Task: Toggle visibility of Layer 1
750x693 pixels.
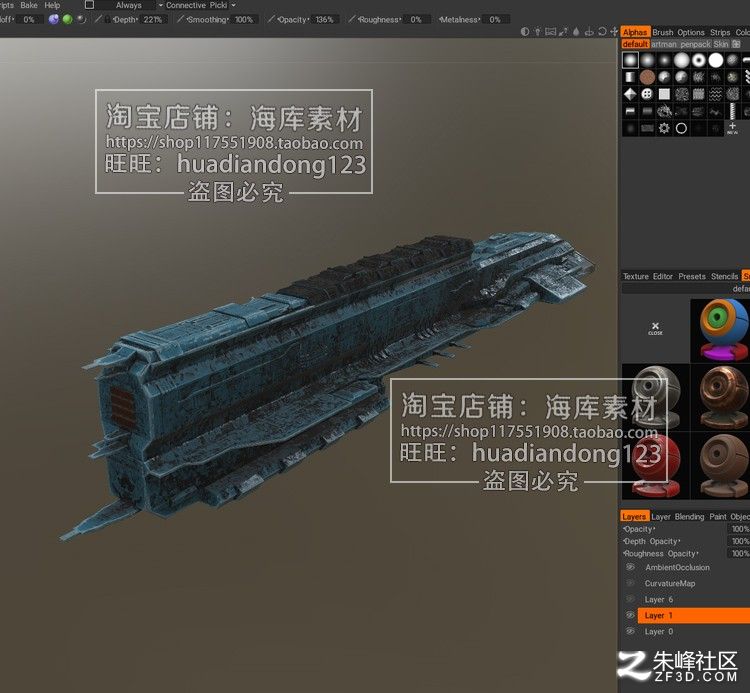Action: 630,615
